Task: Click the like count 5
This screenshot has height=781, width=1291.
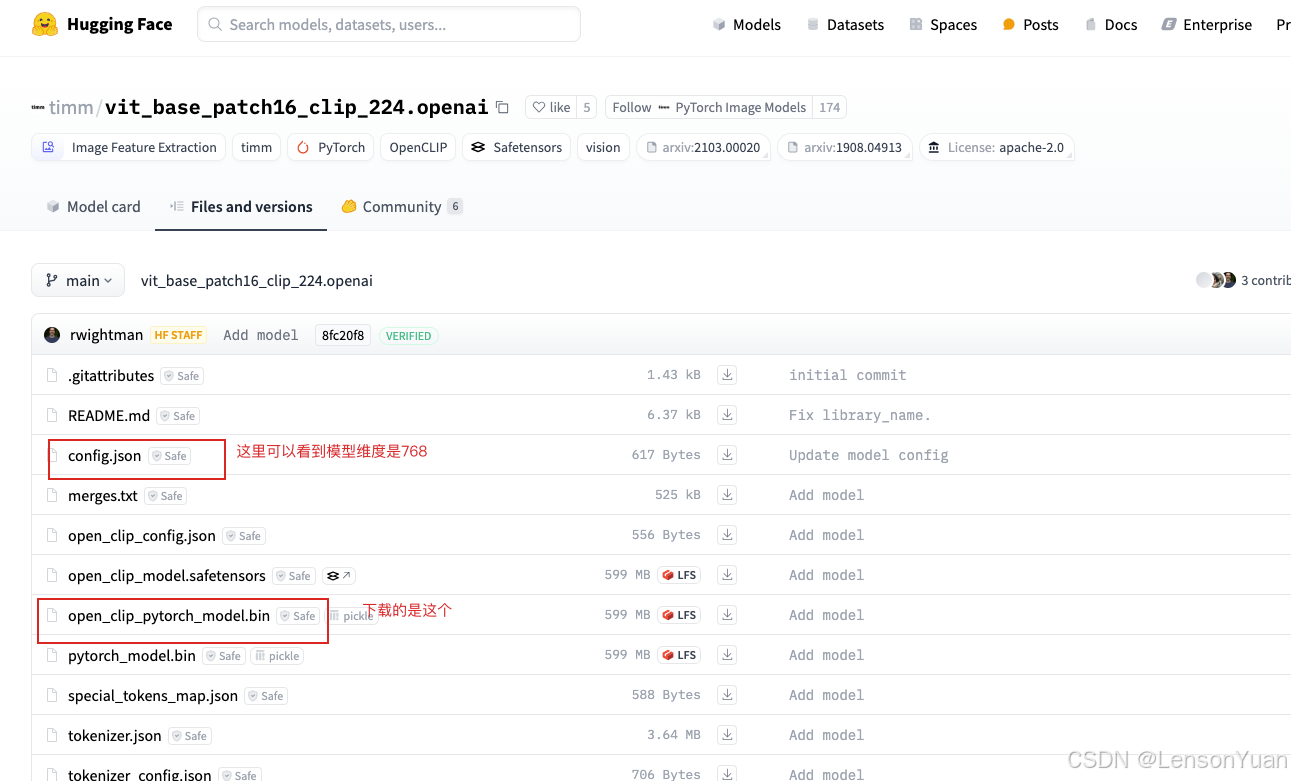Action: coord(587,107)
